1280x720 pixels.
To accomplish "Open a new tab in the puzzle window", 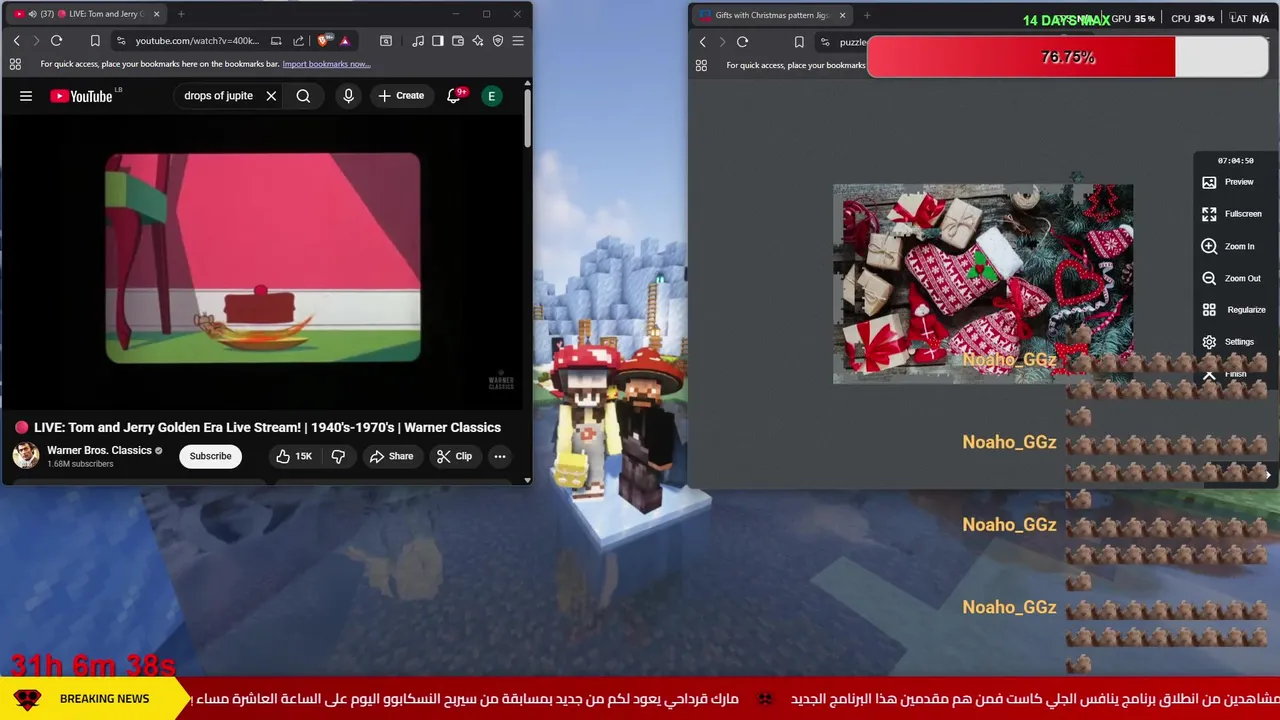I will pos(867,15).
